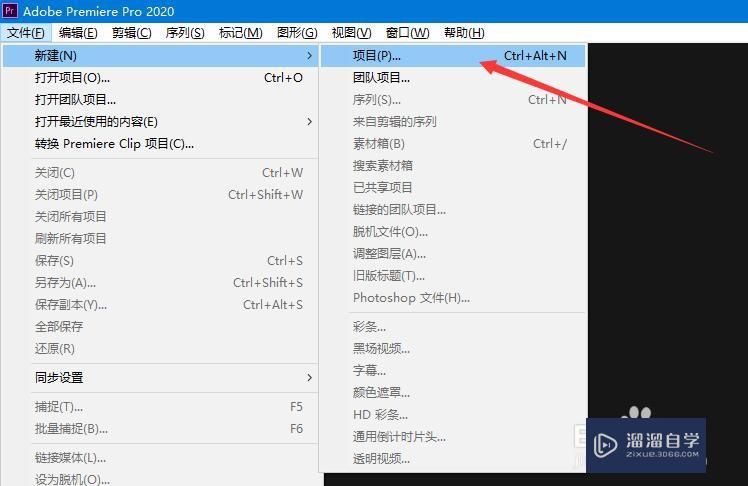The height and width of the screenshot is (486, 748).
Task: Click 批量捕捉(B)... menu entry
Action: [x=160, y=428]
